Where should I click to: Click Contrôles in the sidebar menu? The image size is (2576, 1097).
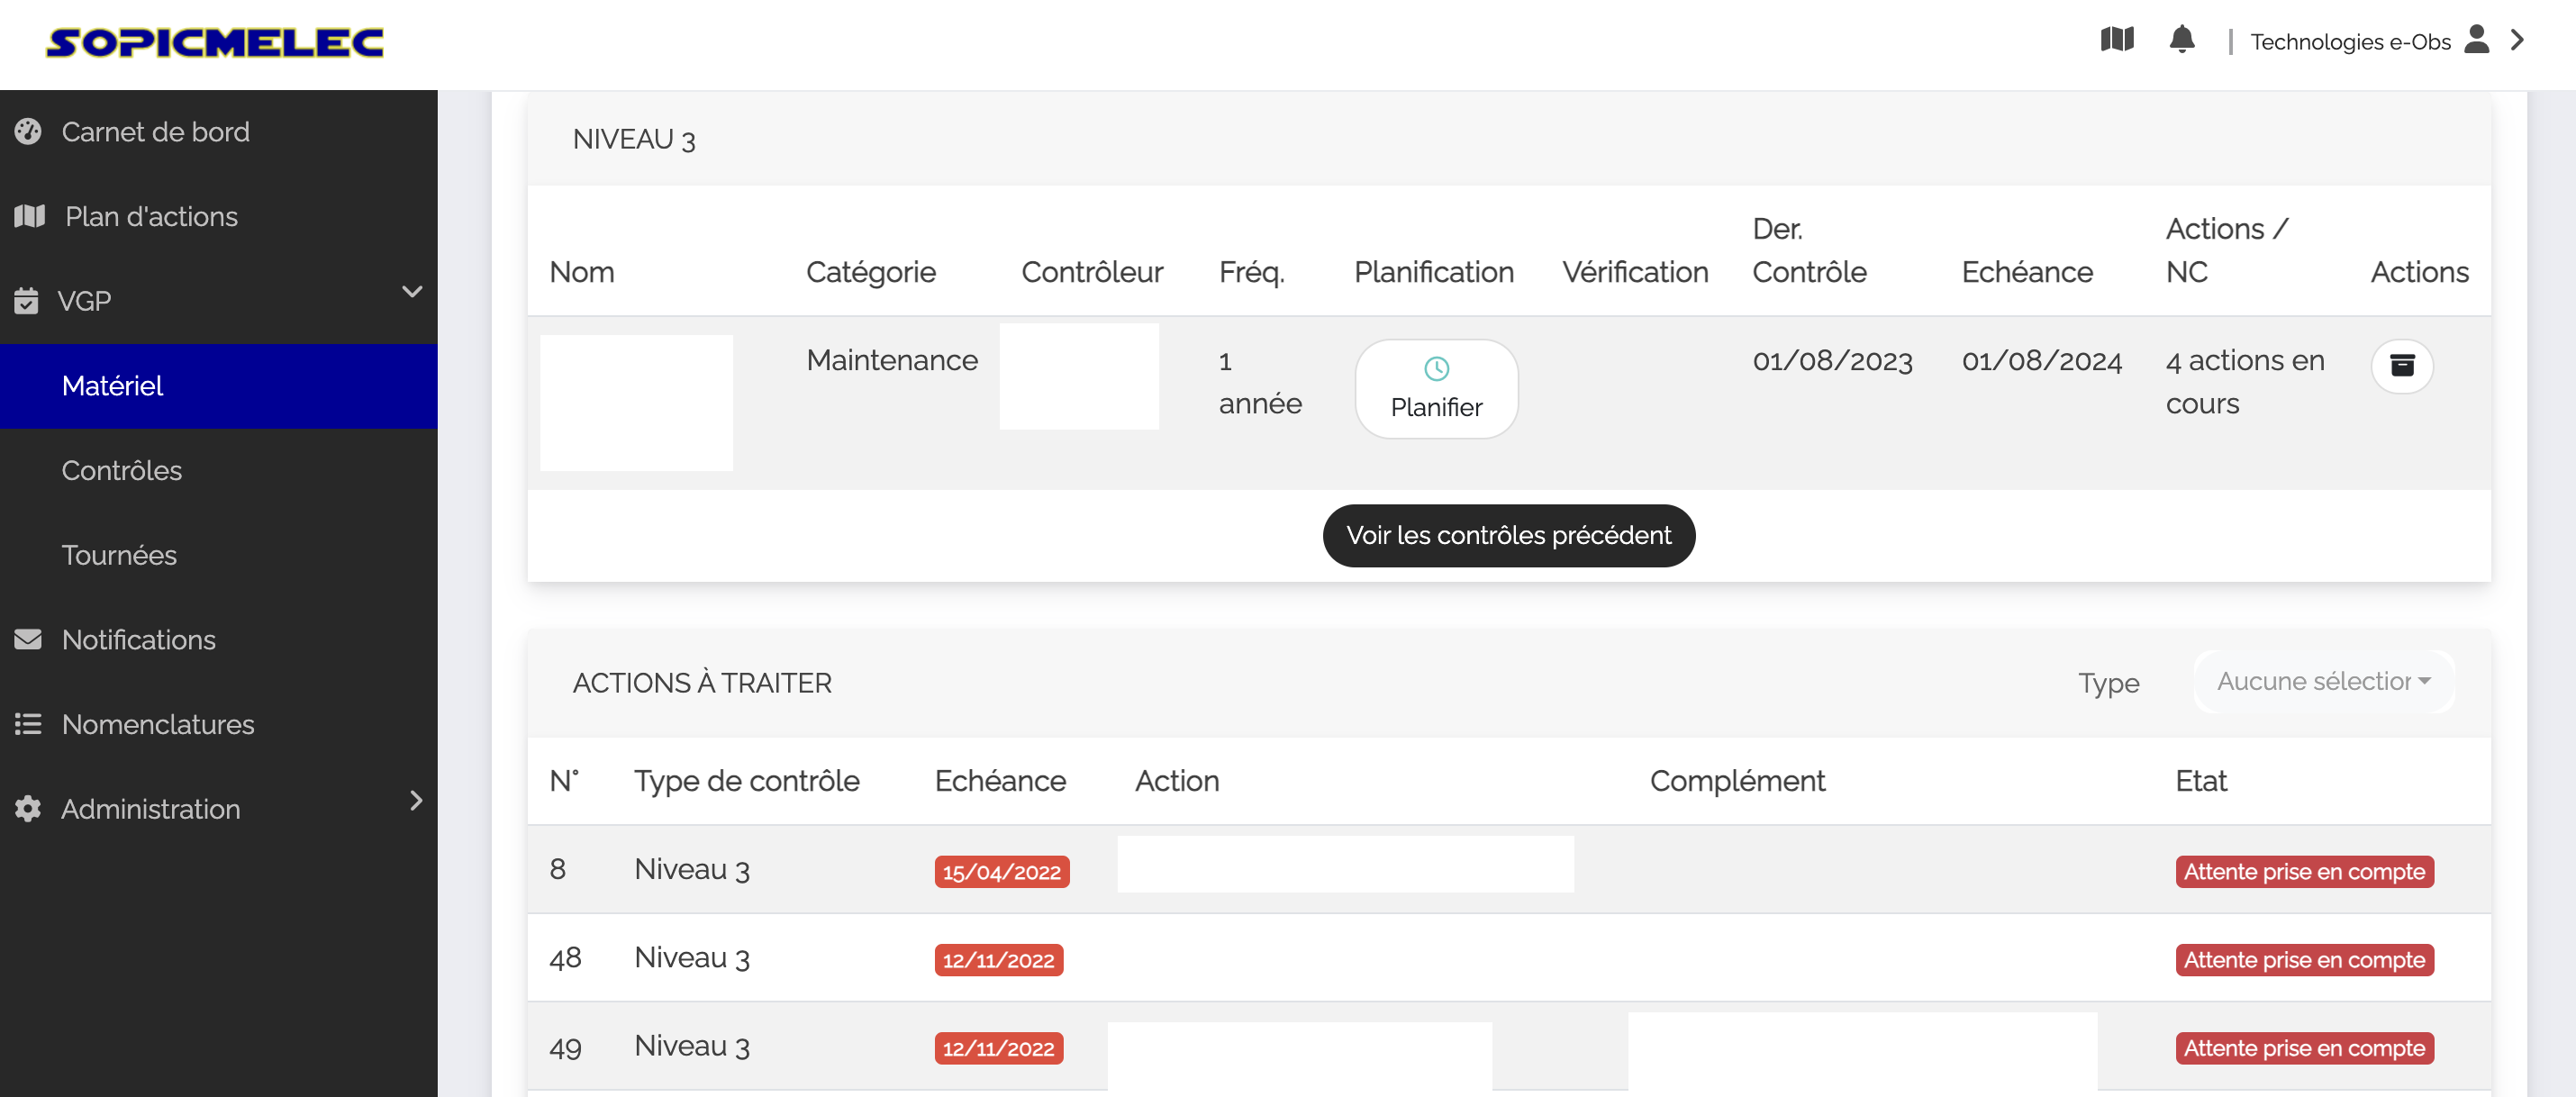(123, 471)
